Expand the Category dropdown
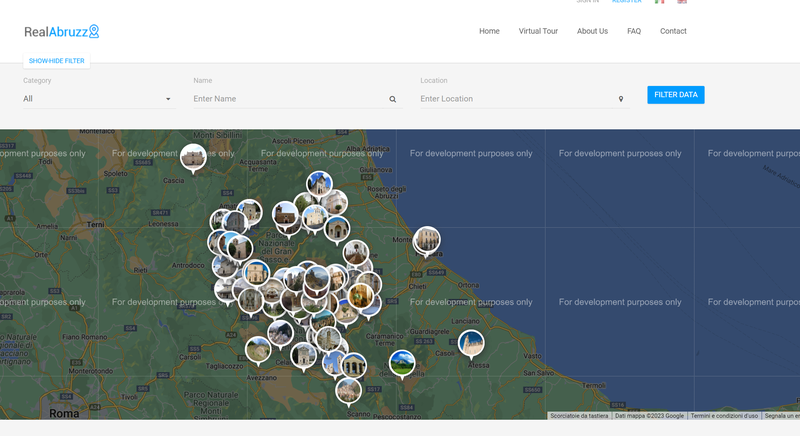The height and width of the screenshot is (436, 800). (x=97, y=99)
